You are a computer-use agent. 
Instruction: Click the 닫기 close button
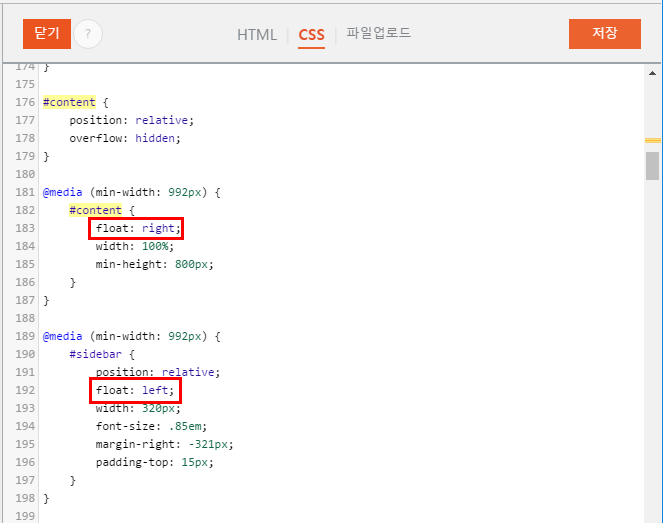click(47, 34)
